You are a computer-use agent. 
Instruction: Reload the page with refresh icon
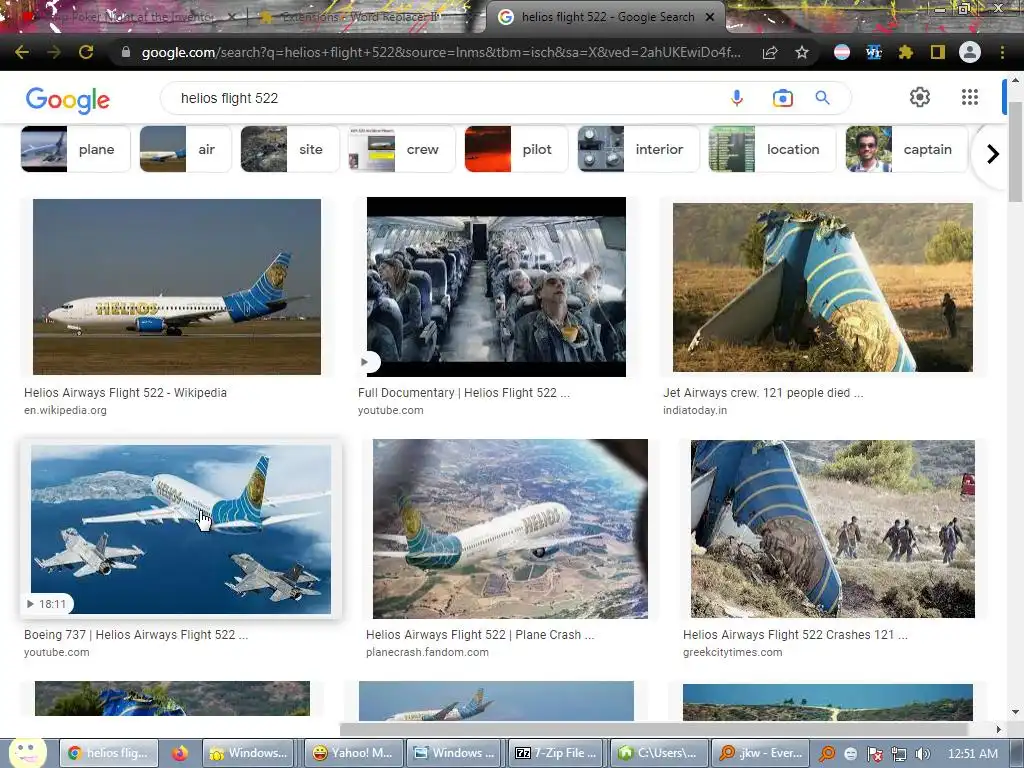point(86,52)
